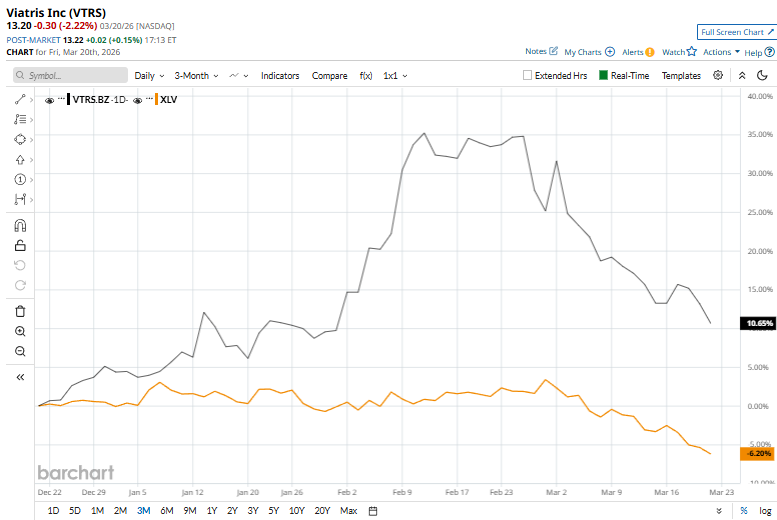Viewport: 777px width, 520px height.
Task: Open the 3-Month period dropdown
Action: pyautogui.click(x=196, y=76)
